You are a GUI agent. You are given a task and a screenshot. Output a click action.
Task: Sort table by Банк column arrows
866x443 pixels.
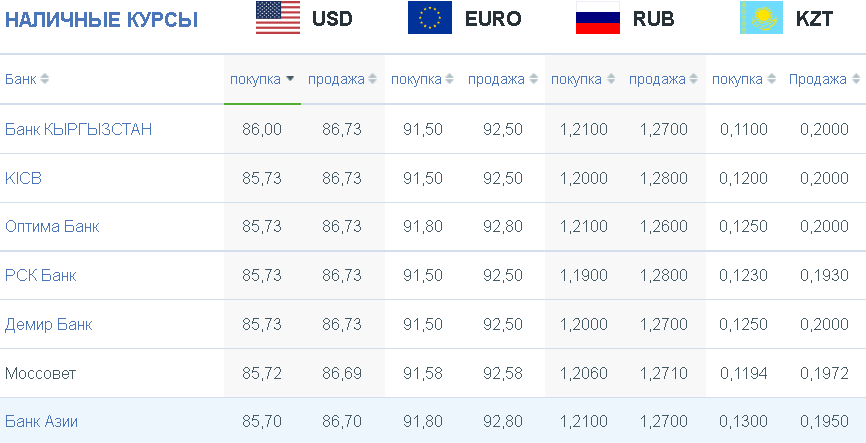point(44,80)
